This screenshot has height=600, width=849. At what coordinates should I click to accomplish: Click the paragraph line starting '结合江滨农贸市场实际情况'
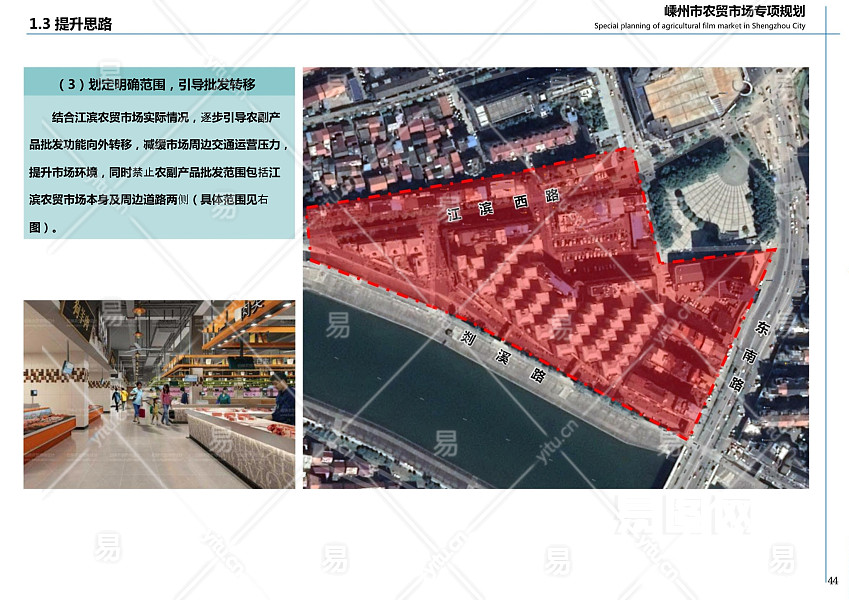click(x=166, y=117)
